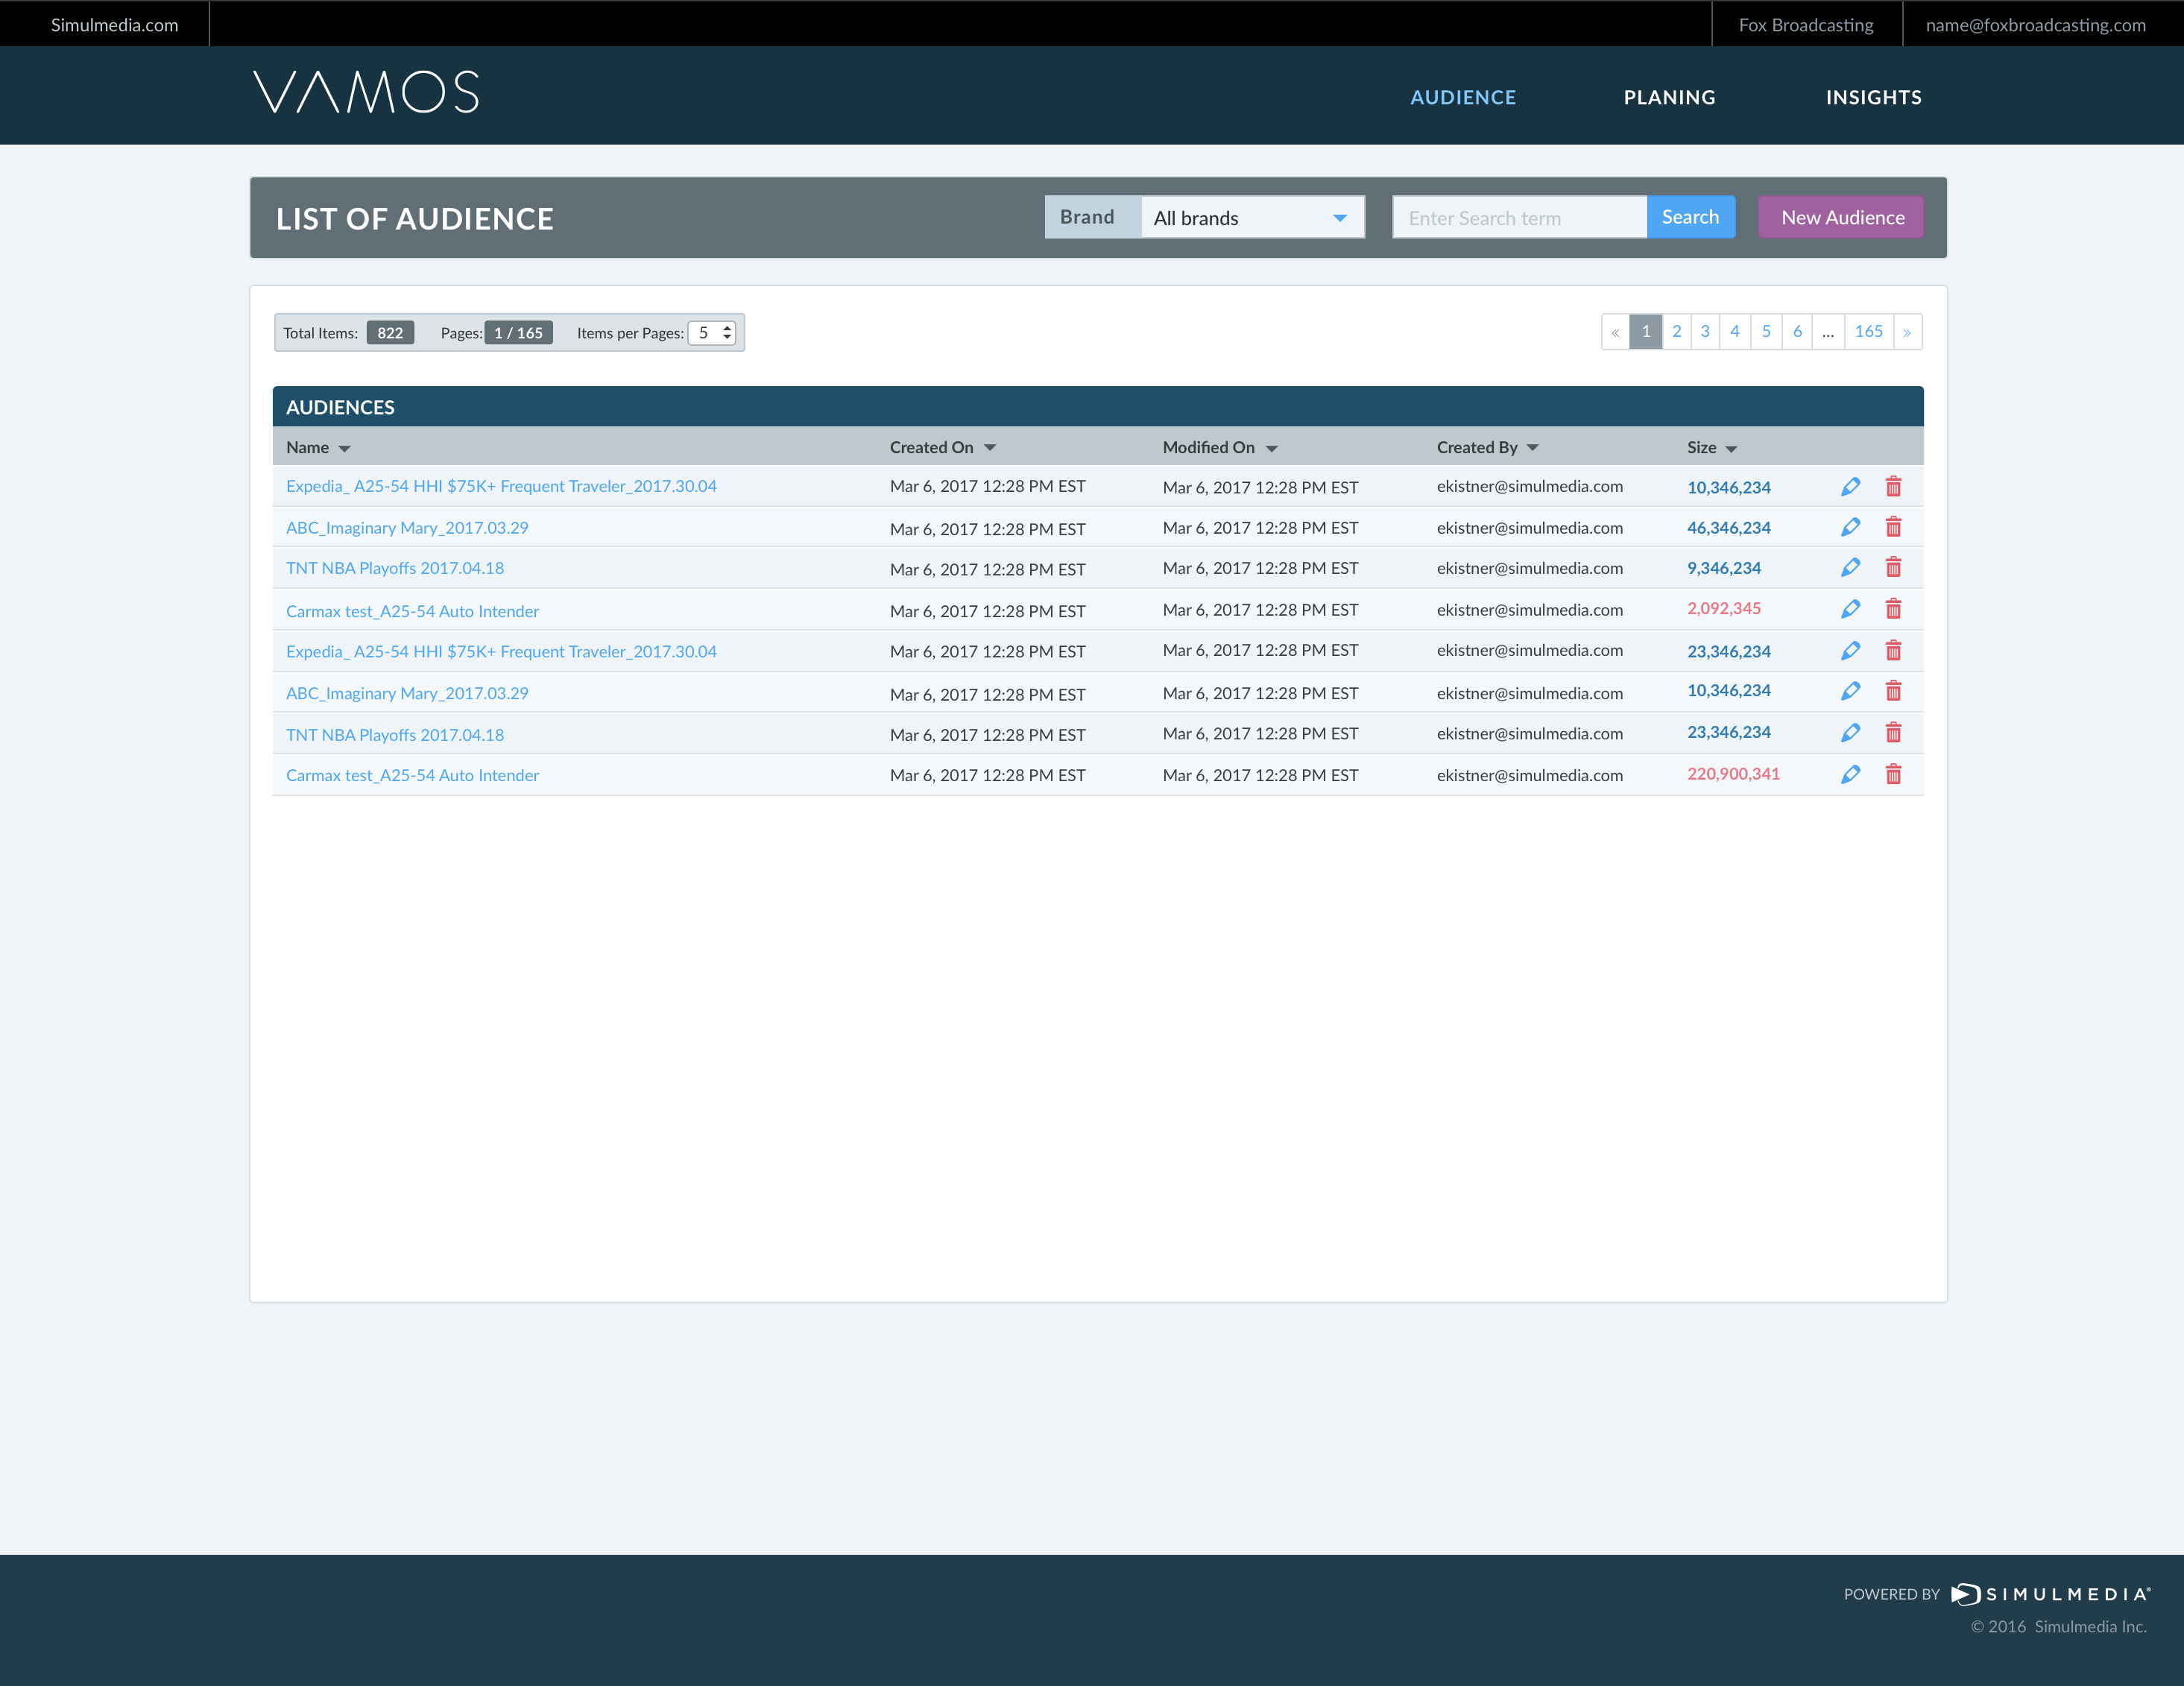Viewport: 2184px width, 1686px height.
Task: Edit the Carmax test audience sized 220,900,341
Action: 1850,774
